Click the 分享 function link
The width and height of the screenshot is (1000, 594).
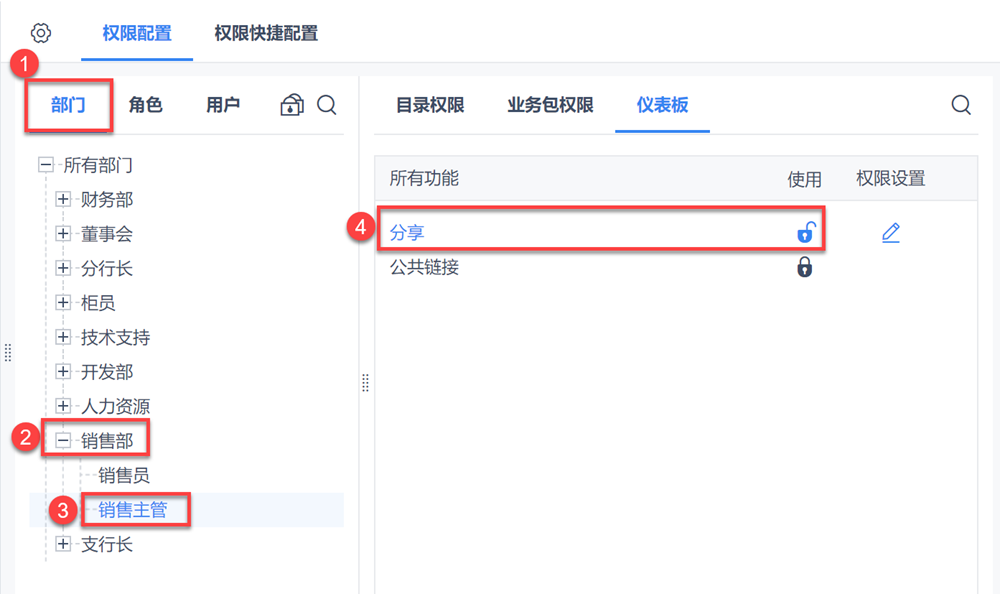tap(407, 233)
